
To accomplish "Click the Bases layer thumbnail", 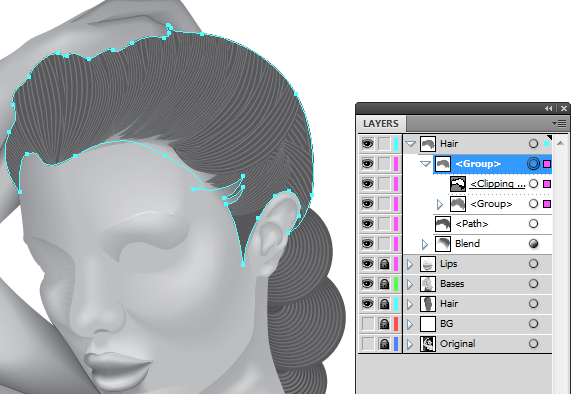I will coord(428,284).
